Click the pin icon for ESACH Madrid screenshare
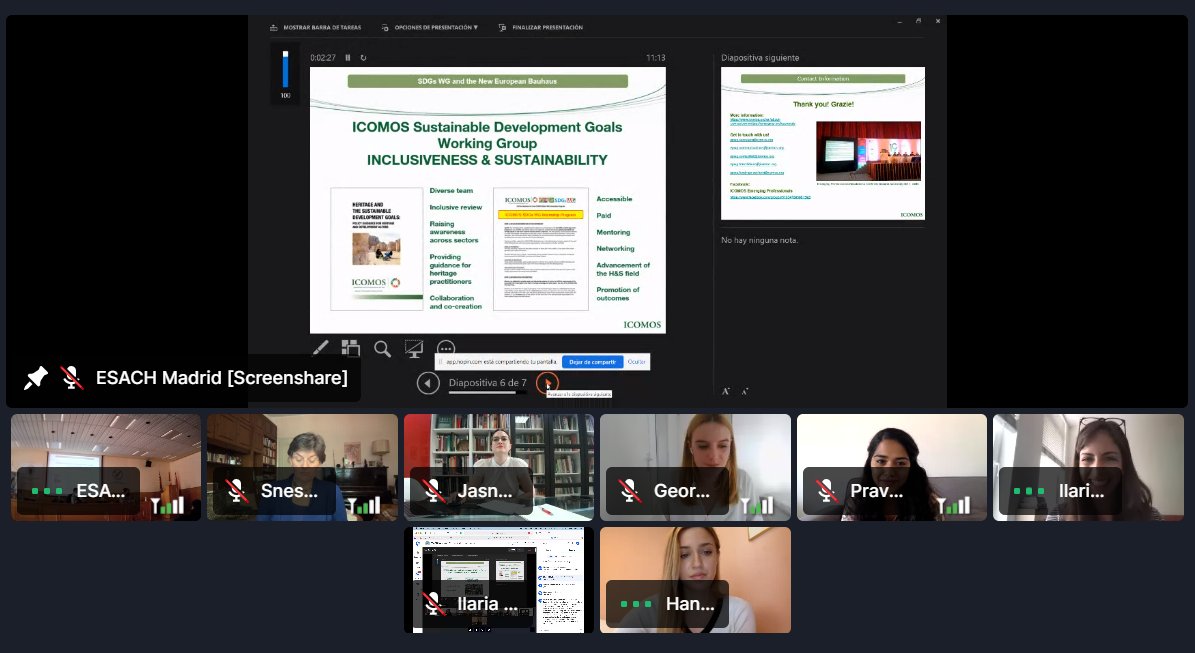Image resolution: width=1195 pixels, height=653 pixels. click(35, 378)
